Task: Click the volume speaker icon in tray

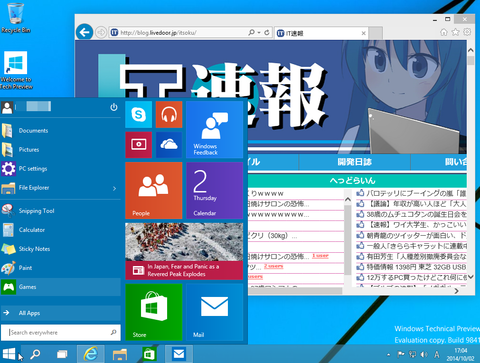Action: click(424, 354)
